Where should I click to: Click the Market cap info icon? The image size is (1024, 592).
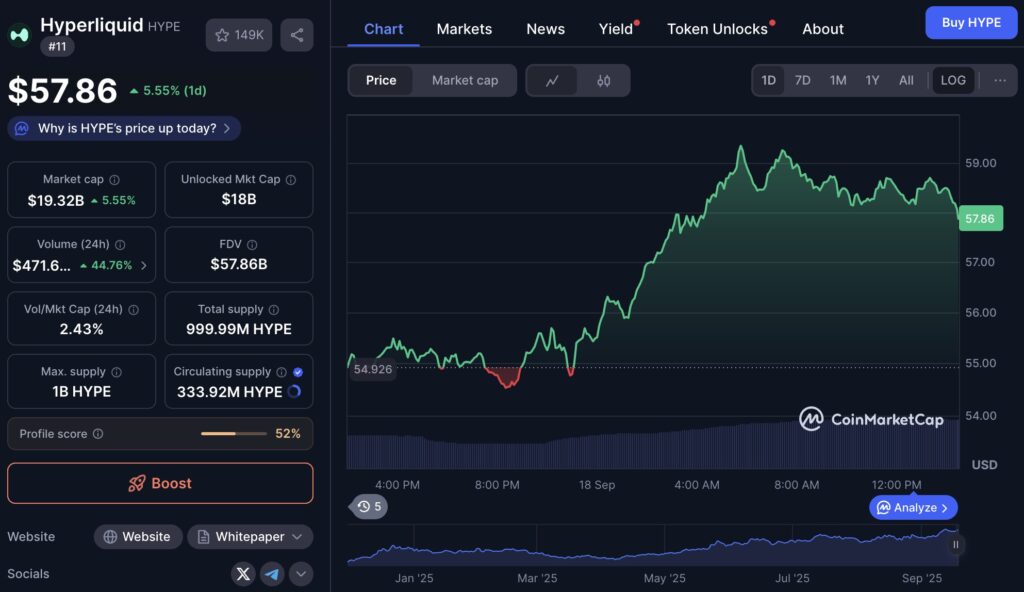tap(114, 180)
